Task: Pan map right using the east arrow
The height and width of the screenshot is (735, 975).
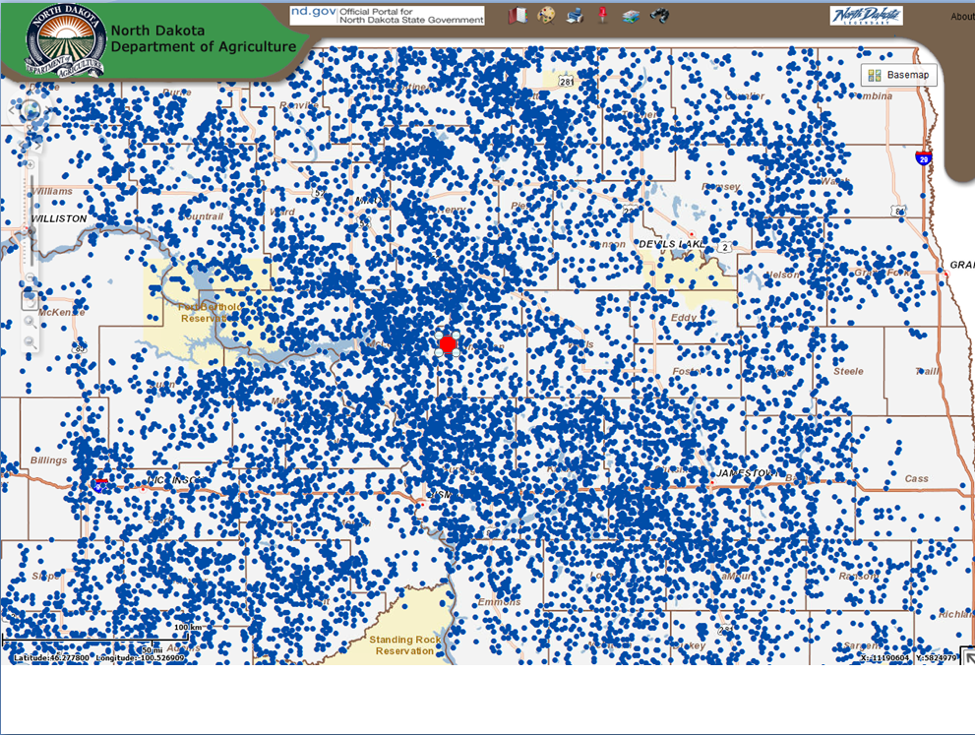Action: pyautogui.click(x=47, y=111)
